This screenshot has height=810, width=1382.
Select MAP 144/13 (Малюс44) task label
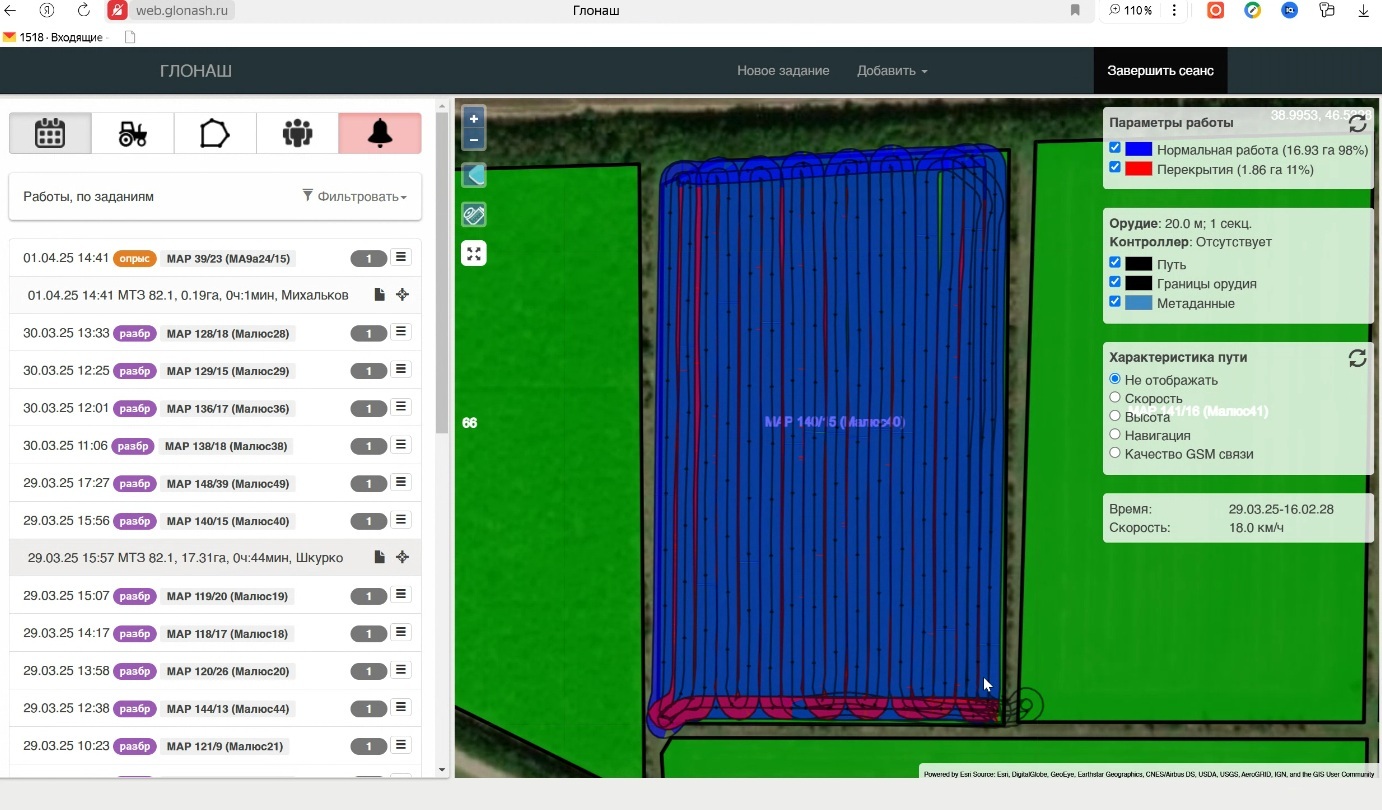(228, 709)
